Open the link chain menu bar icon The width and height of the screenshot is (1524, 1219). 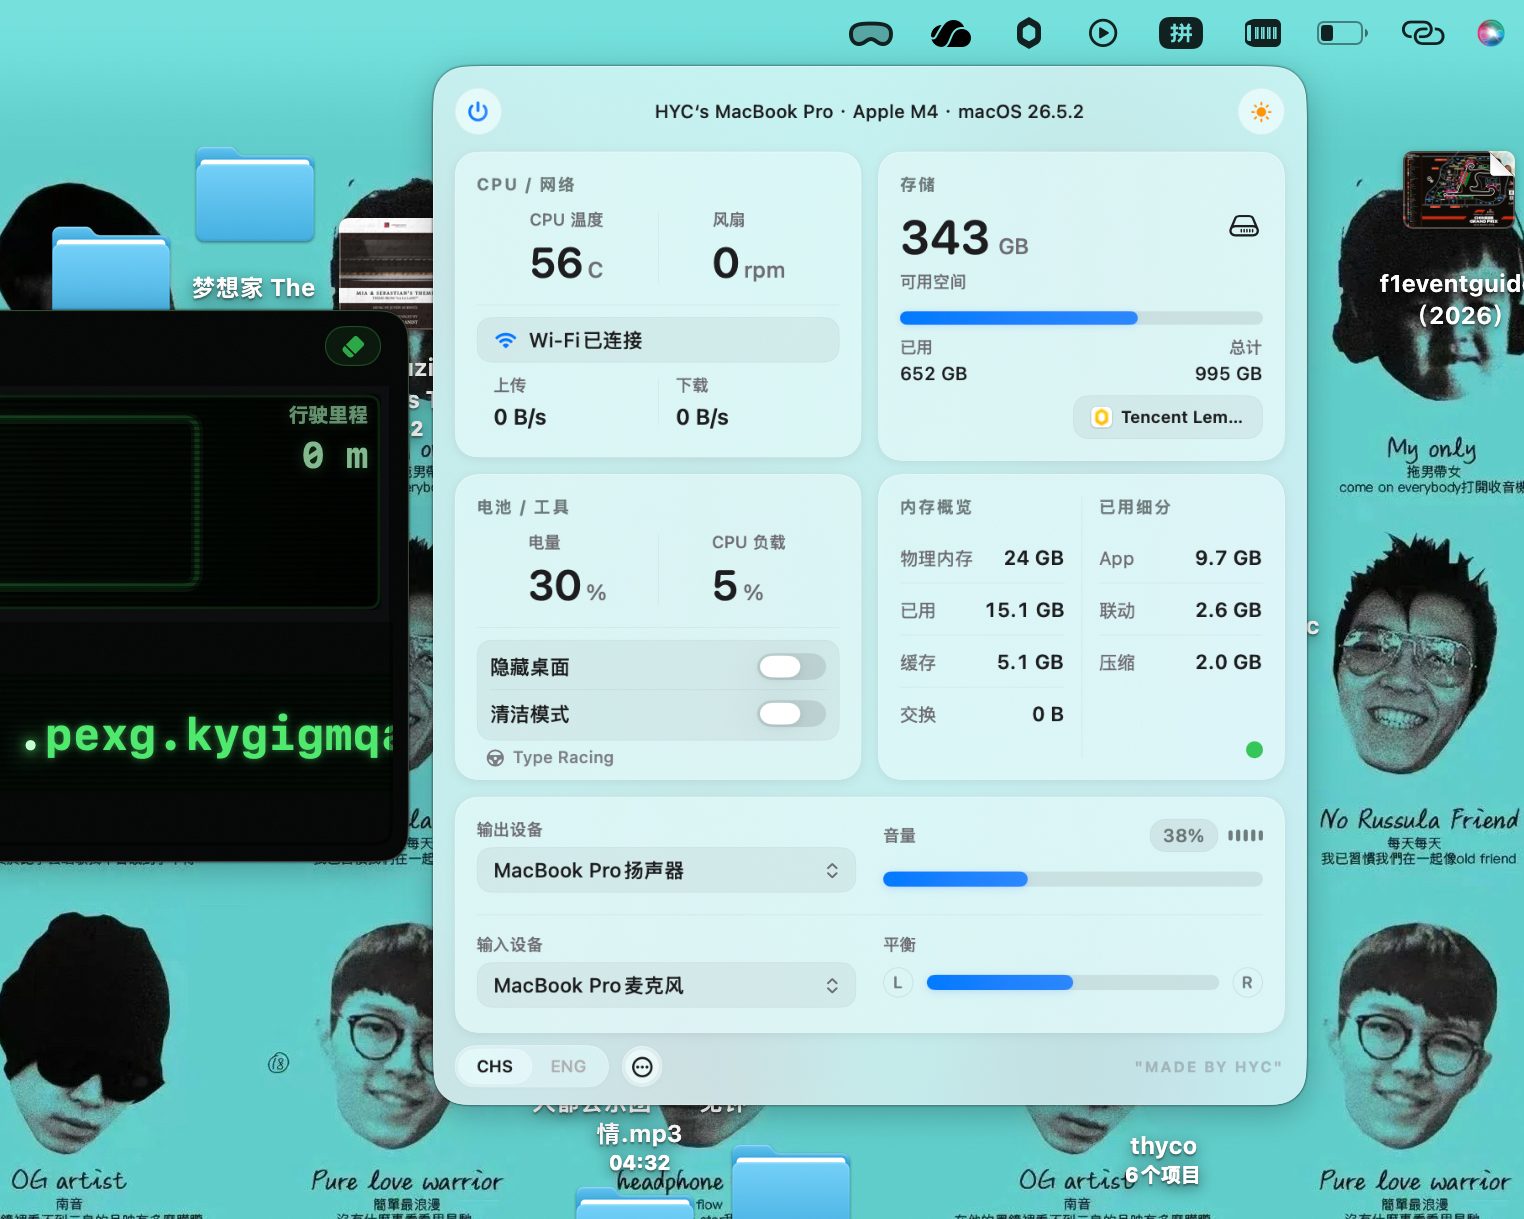click(x=1422, y=34)
